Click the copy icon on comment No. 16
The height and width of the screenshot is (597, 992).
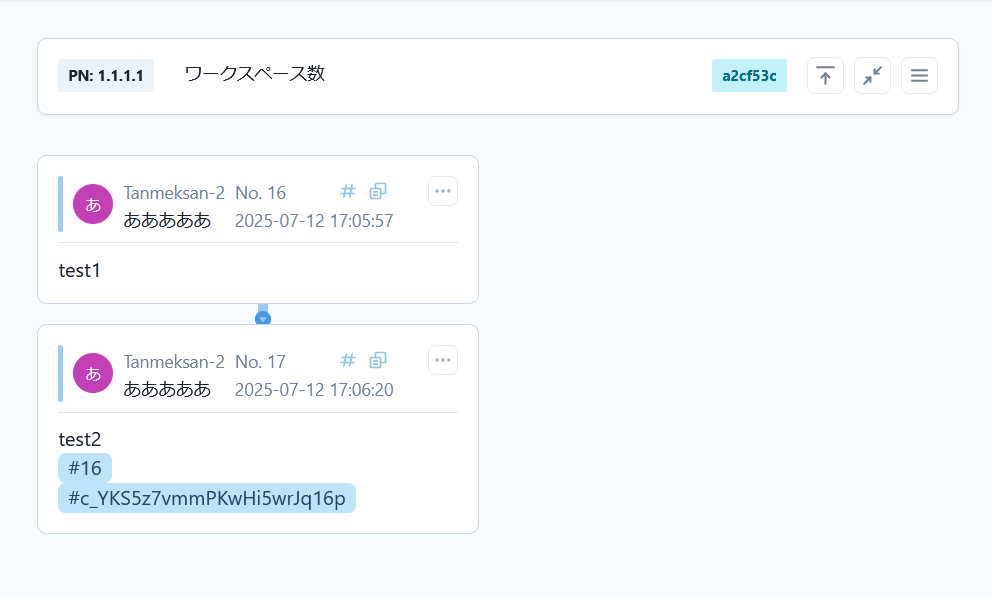377,191
